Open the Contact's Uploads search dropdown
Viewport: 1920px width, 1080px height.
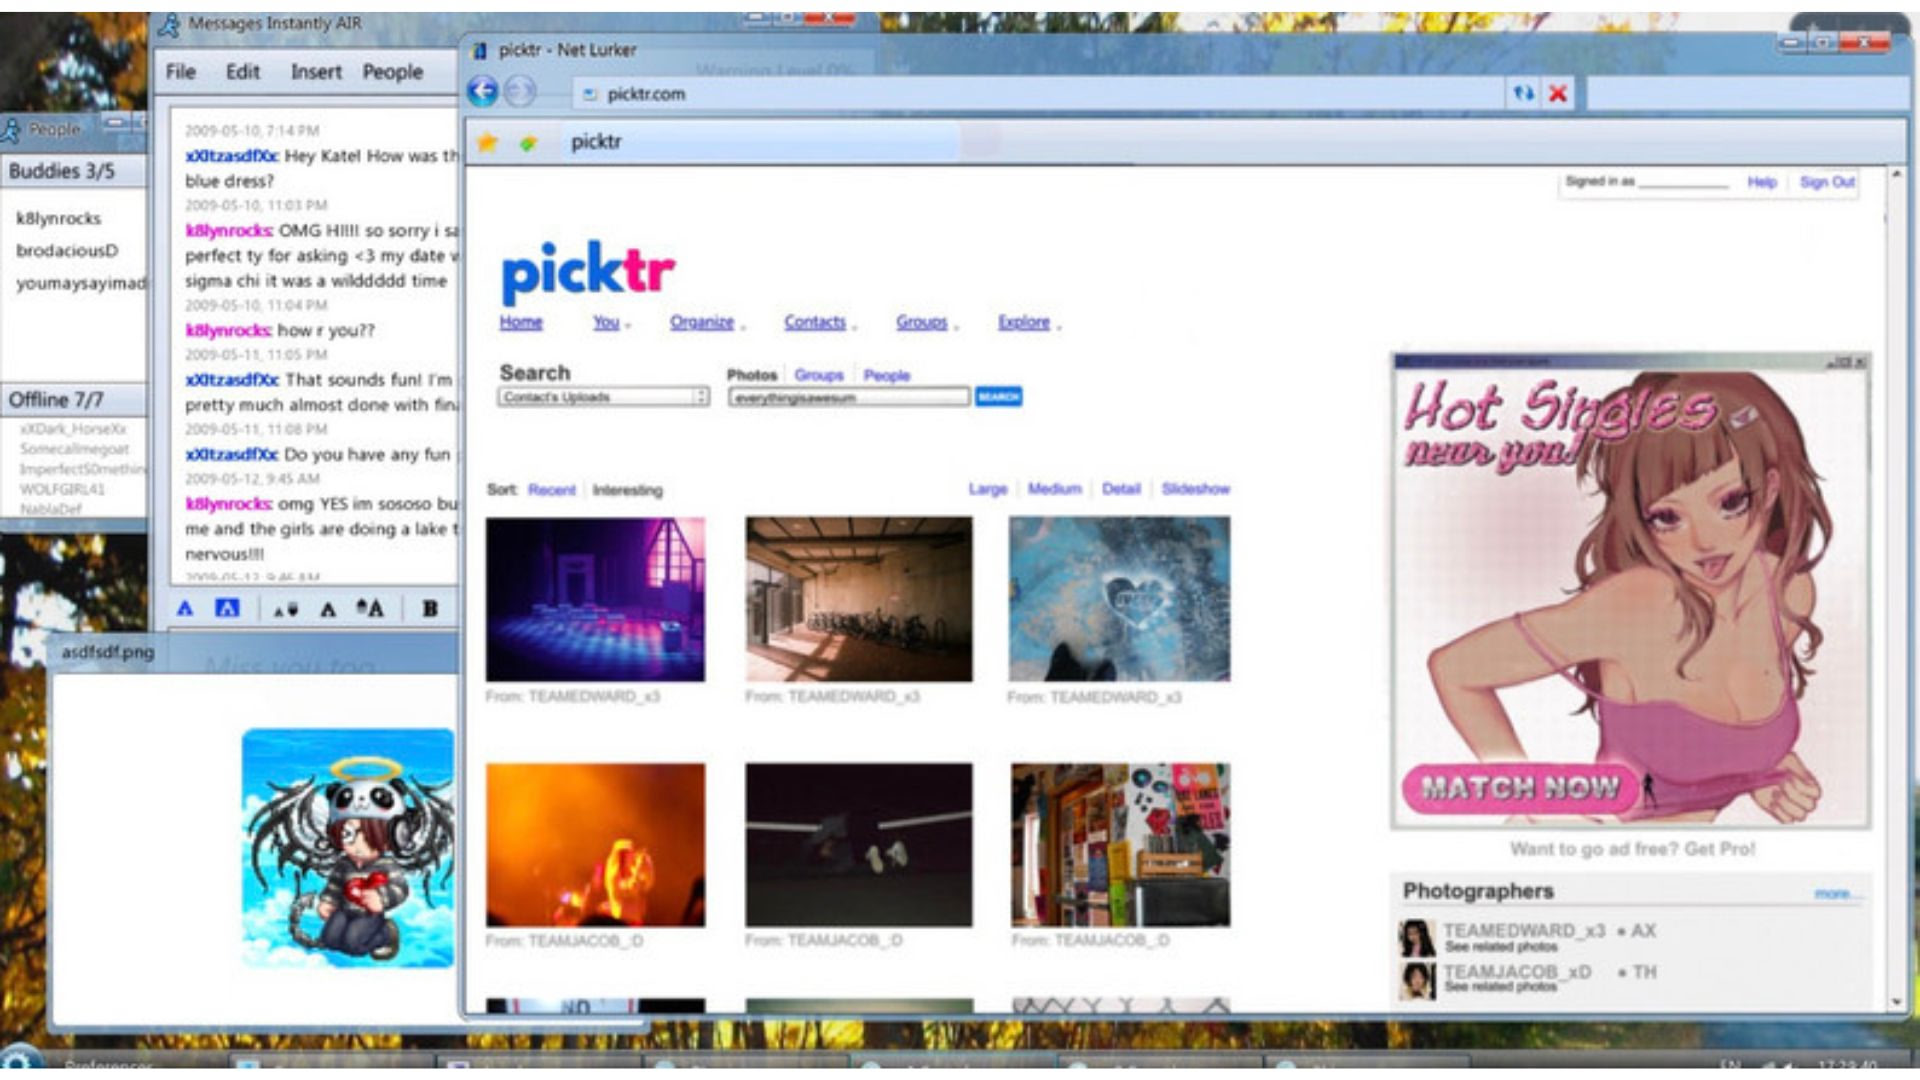point(603,397)
